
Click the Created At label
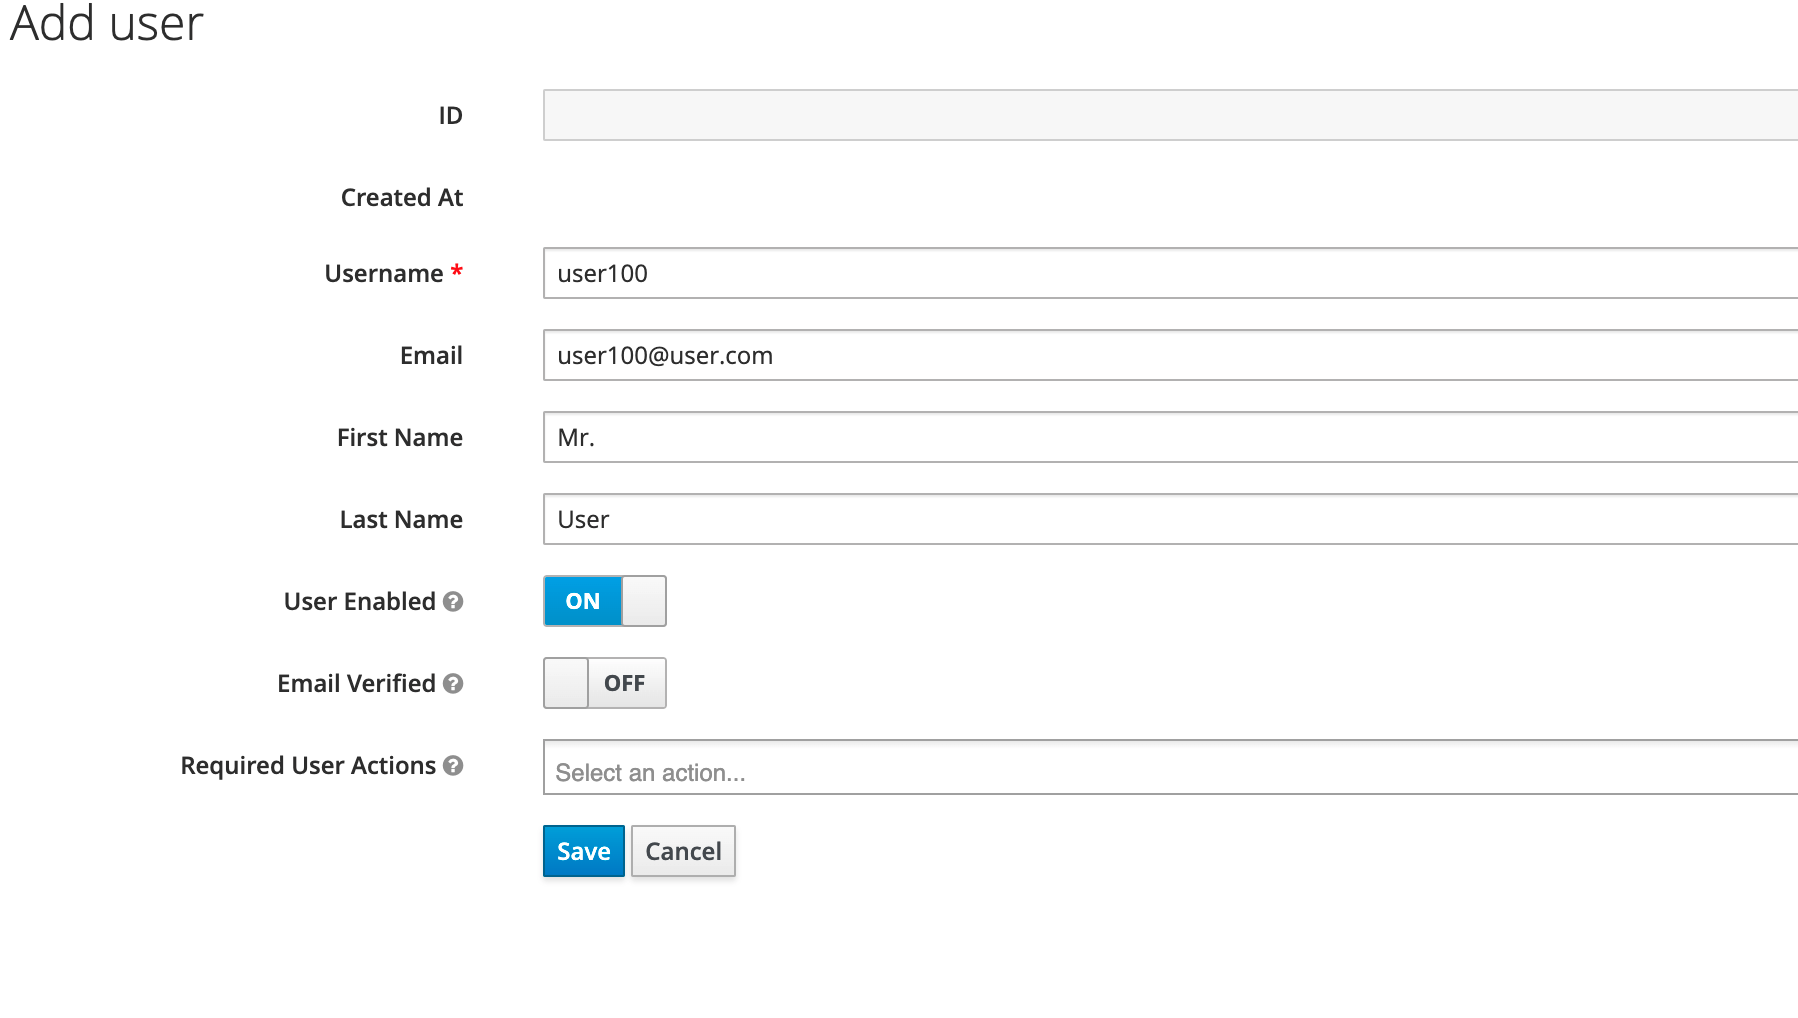click(401, 197)
